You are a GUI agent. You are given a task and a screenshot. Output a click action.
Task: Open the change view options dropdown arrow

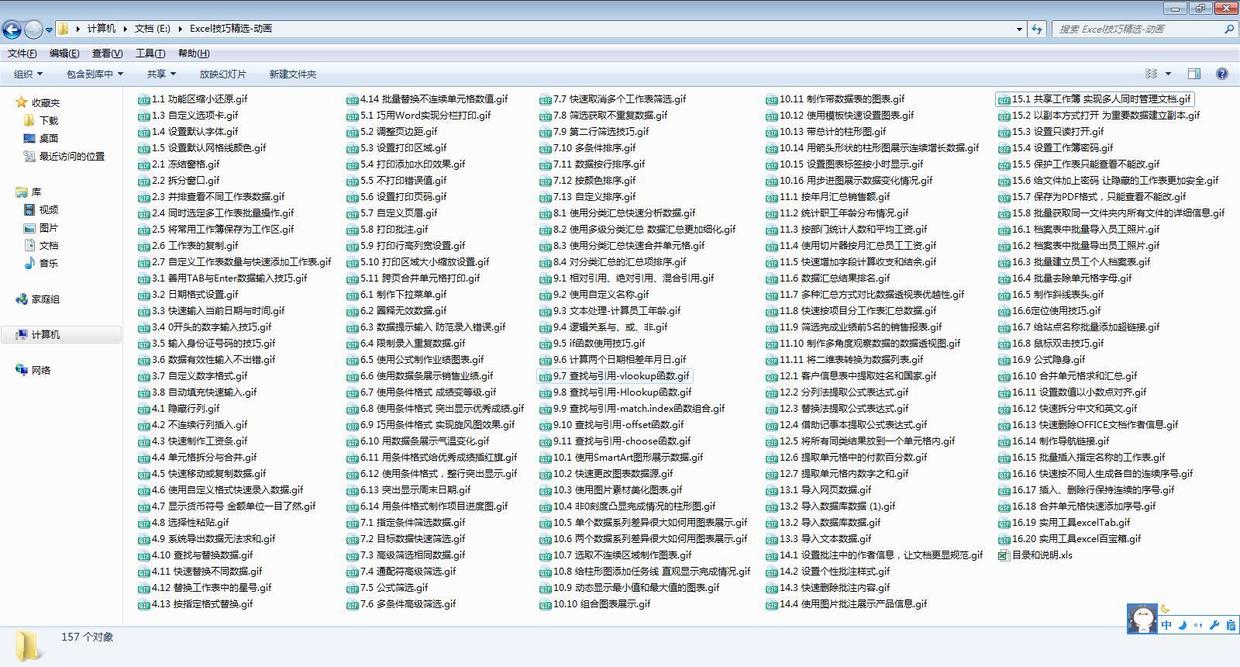click(1167, 74)
